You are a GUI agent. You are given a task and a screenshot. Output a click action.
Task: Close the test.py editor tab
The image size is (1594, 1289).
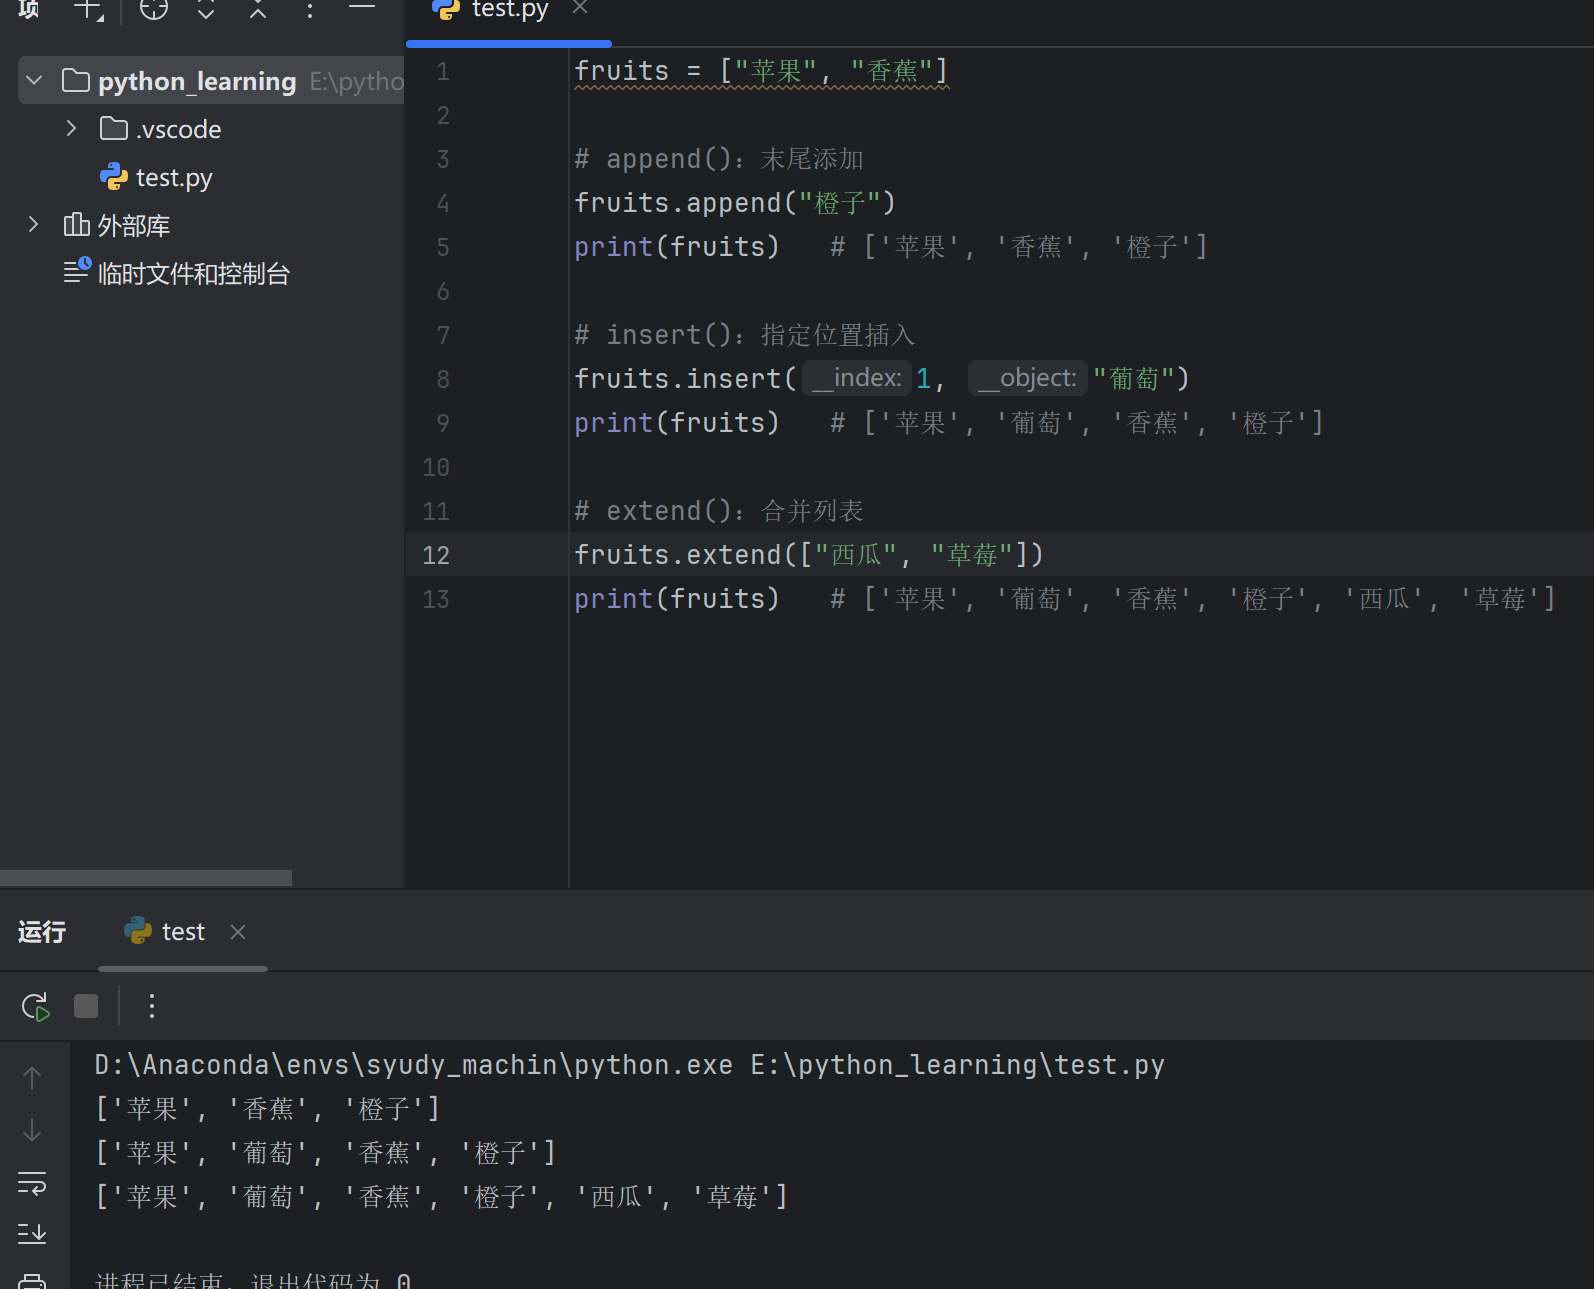click(x=580, y=8)
